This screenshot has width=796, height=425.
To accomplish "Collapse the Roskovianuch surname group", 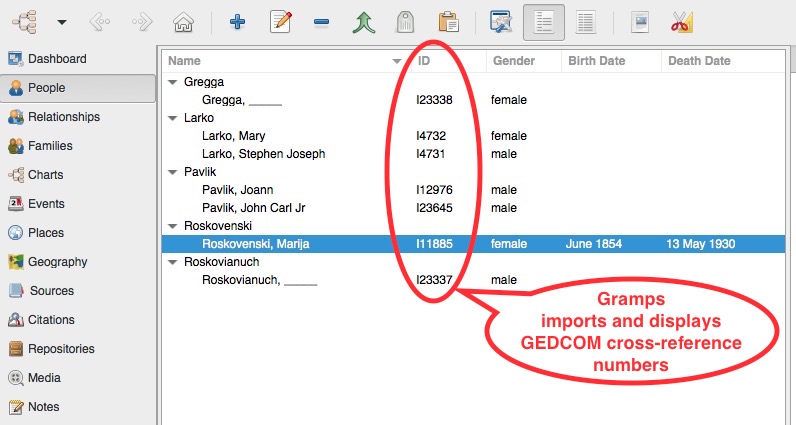I will point(173,262).
